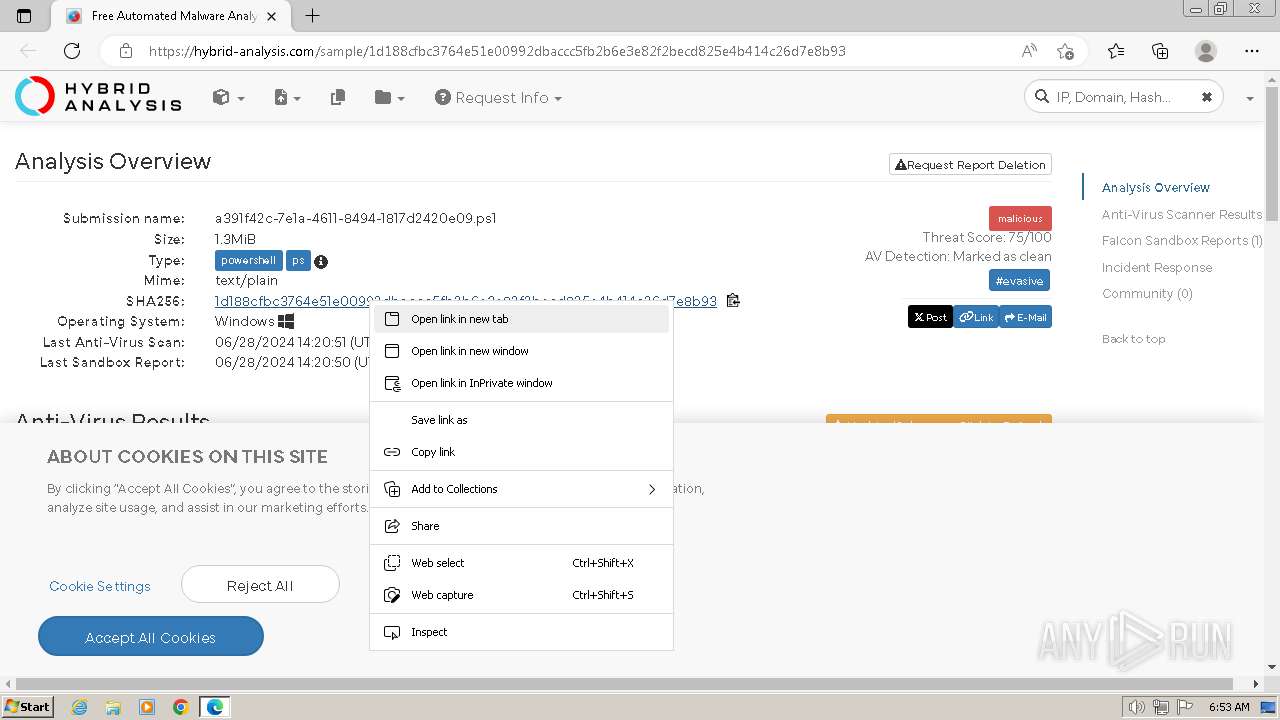1280x720 pixels.
Task: Open the sandbox cube dropdown in navbar
Action: click(x=228, y=97)
